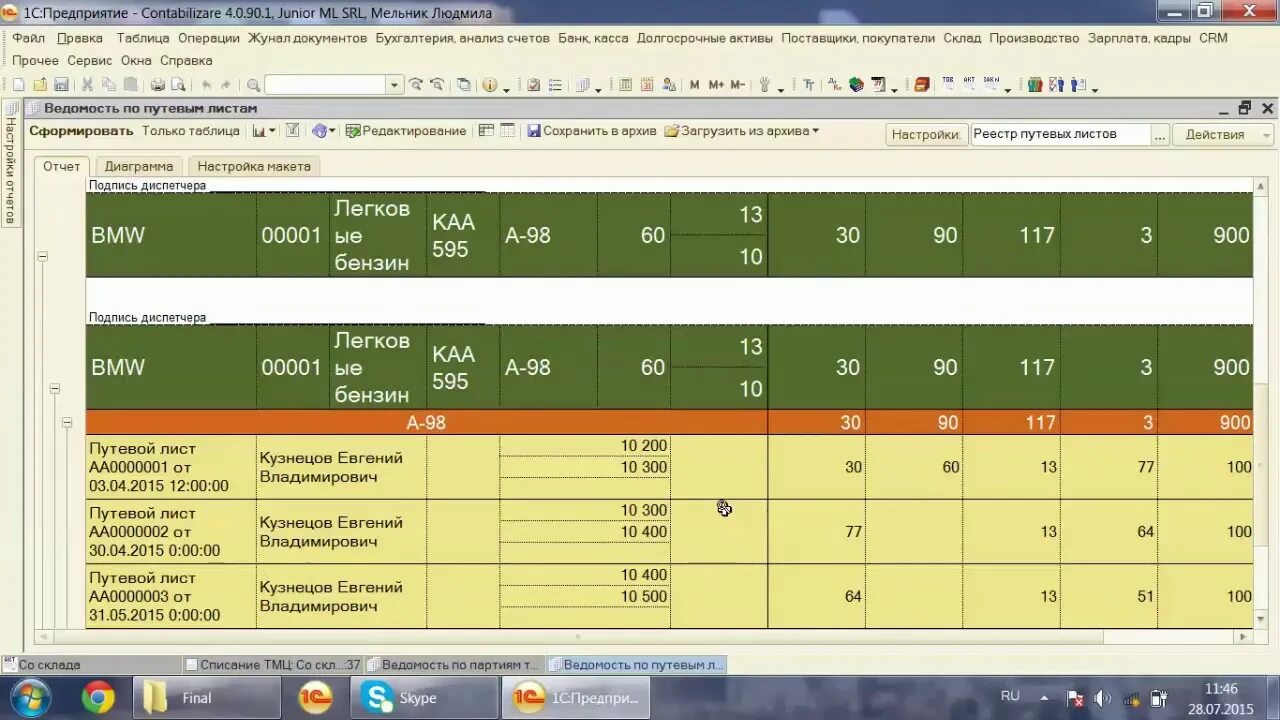
Task: Click the red wallet icon in the toolbar
Action: pos(922,85)
